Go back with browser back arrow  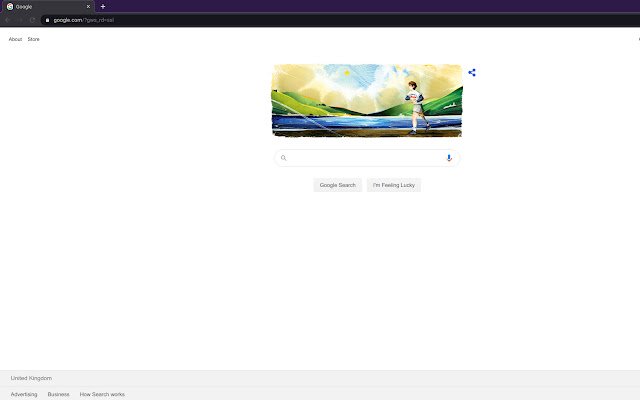(7, 20)
